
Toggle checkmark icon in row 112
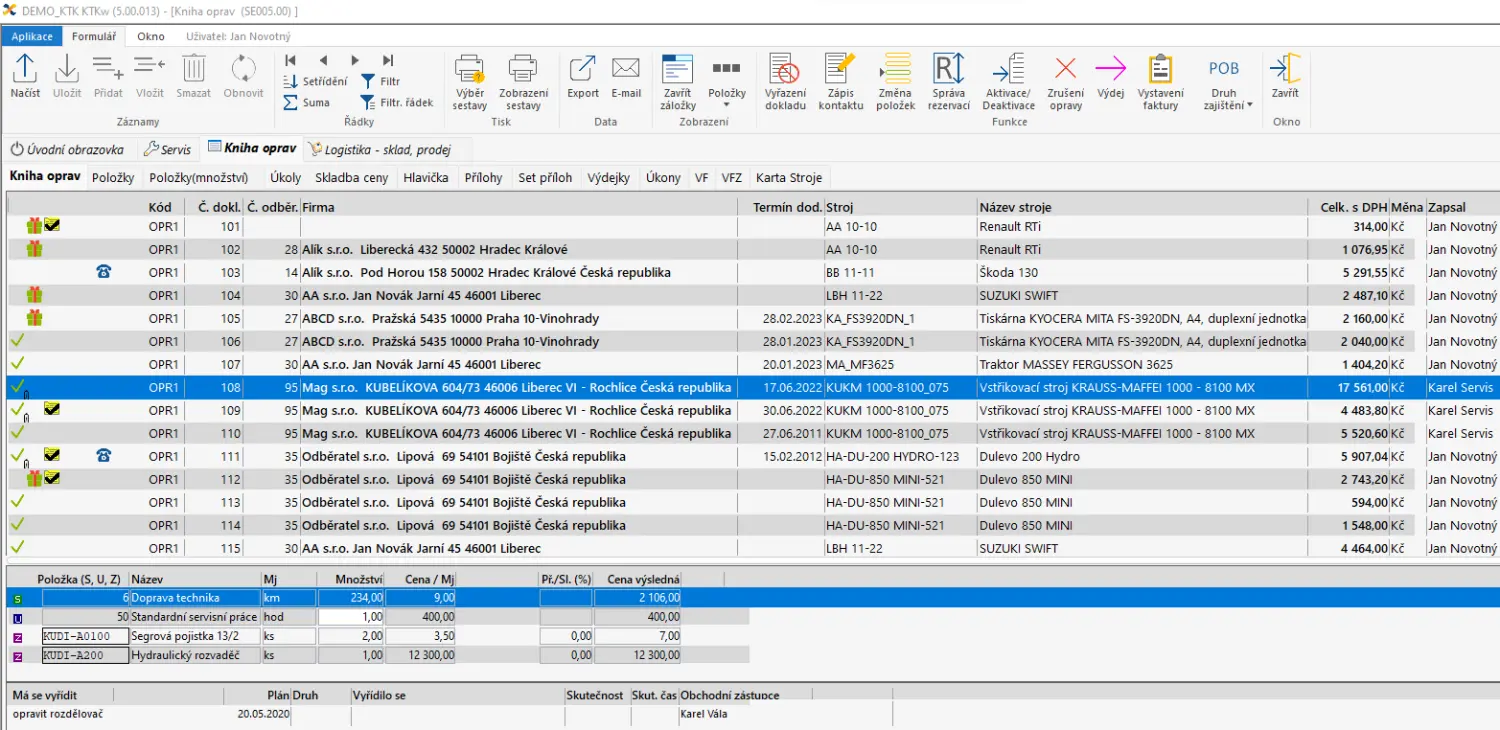pyautogui.click(x=52, y=479)
